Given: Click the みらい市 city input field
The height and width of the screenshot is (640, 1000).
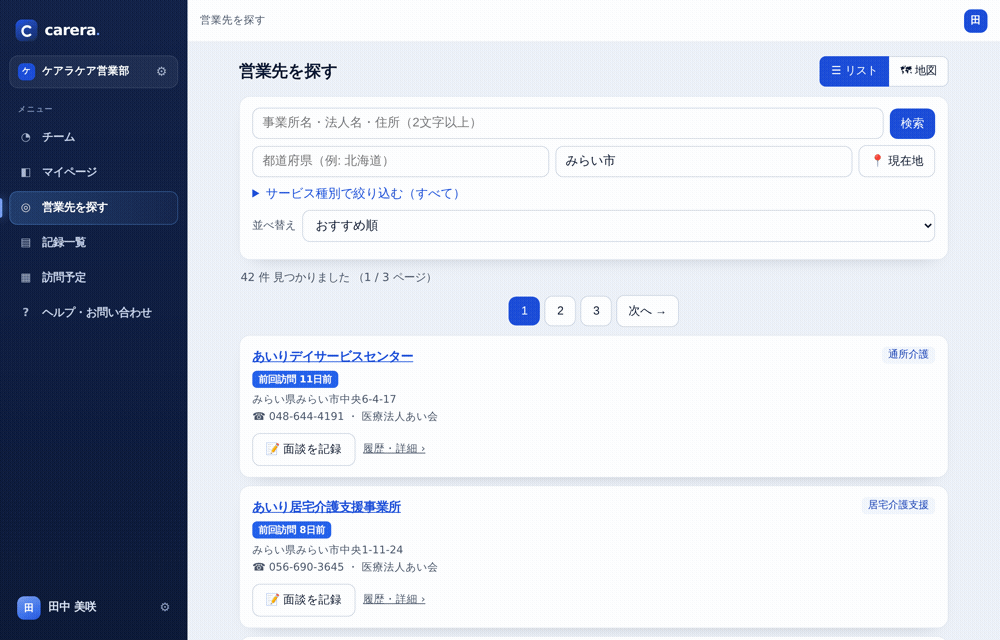Looking at the screenshot, I should tap(703, 161).
